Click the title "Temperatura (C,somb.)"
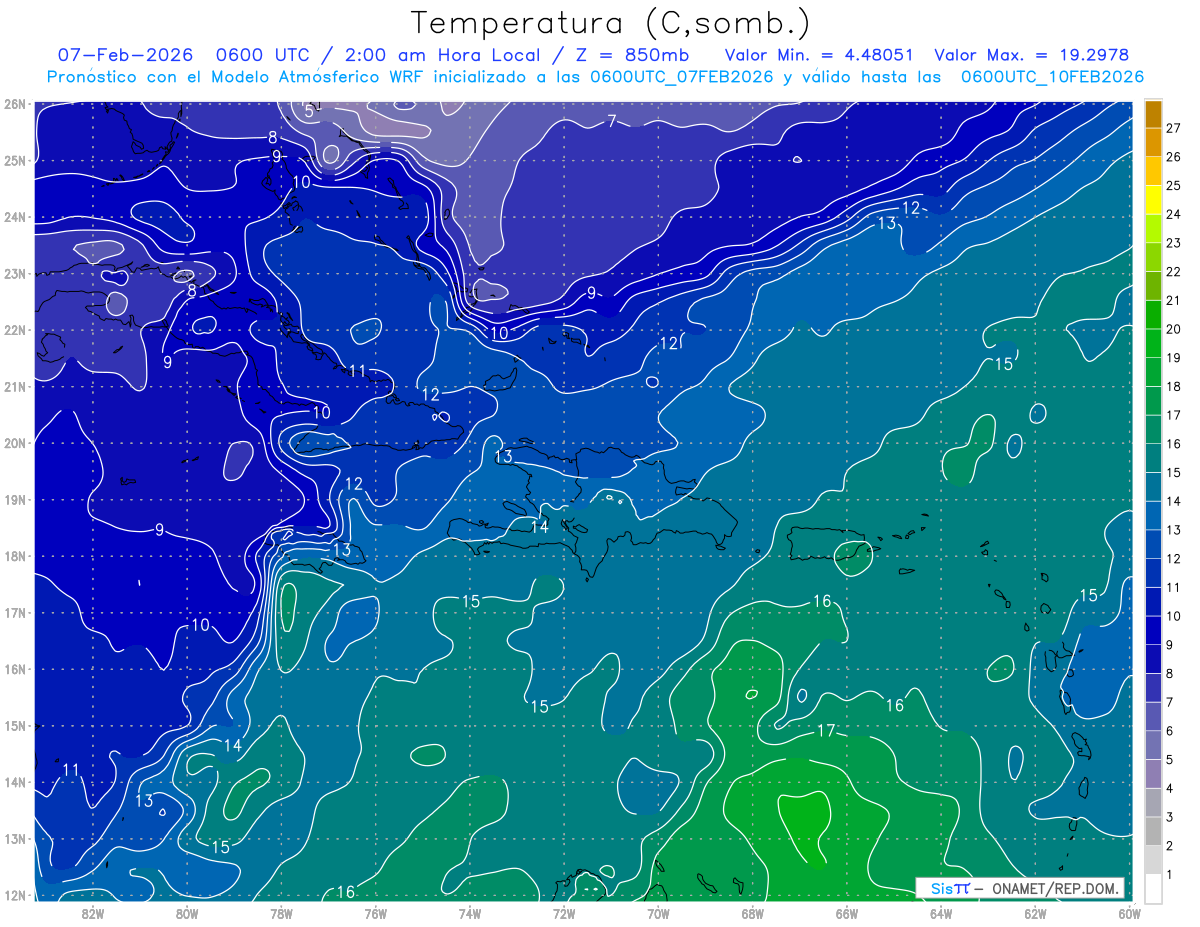The height and width of the screenshot is (927, 1200). pyautogui.click(x=610, y=23)
